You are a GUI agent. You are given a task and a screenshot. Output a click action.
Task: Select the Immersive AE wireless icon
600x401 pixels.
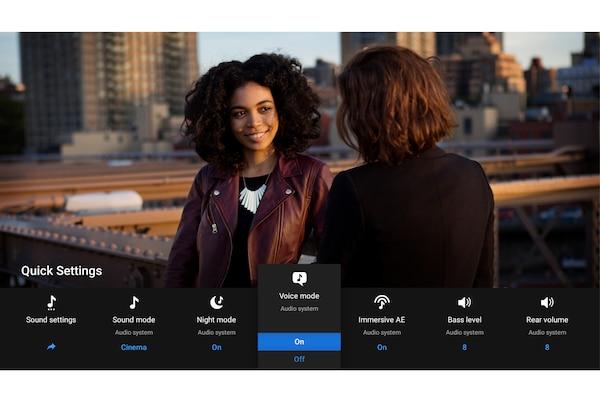pos(382,302)
